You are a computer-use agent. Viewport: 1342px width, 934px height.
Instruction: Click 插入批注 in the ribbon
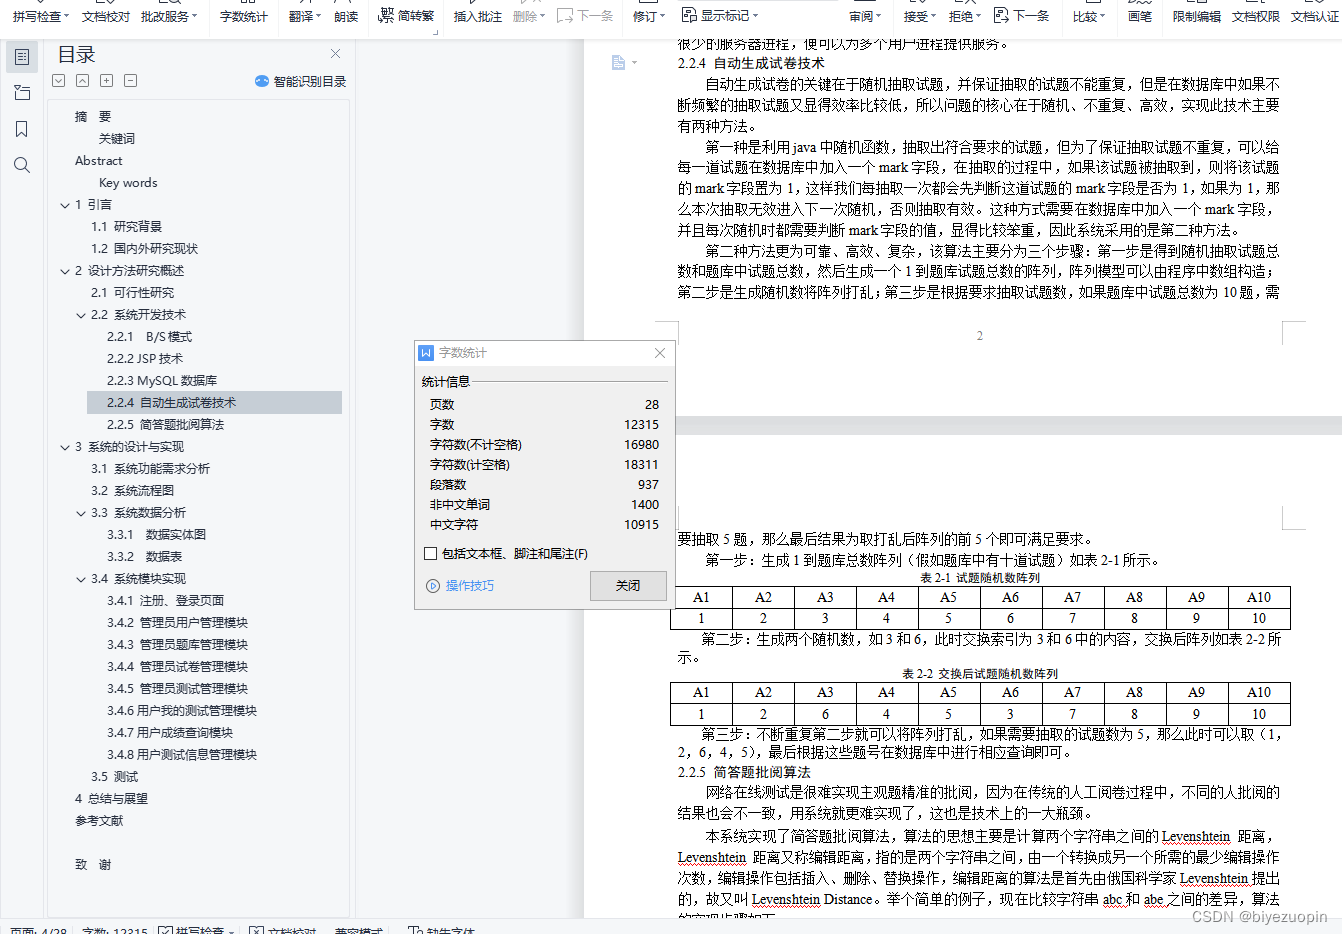tap(478, 16)
